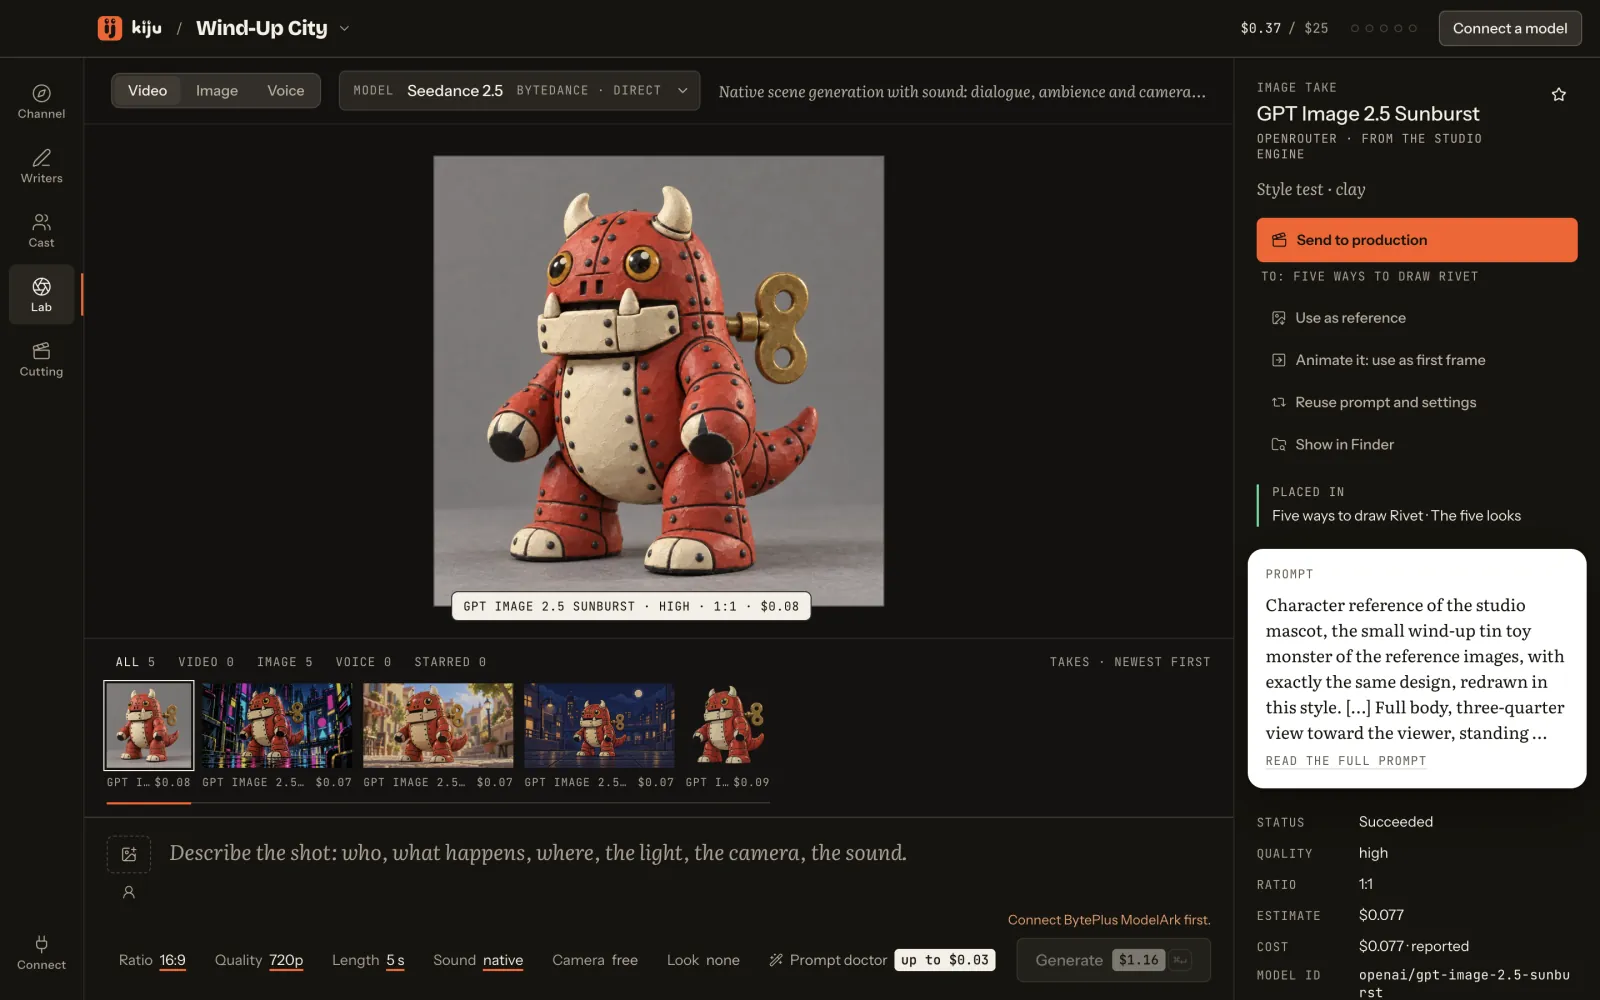Toggle TAKES NEWEST FIRST sort order
Viewport: 1600px width, 1000px height.
click(1130, 662)
